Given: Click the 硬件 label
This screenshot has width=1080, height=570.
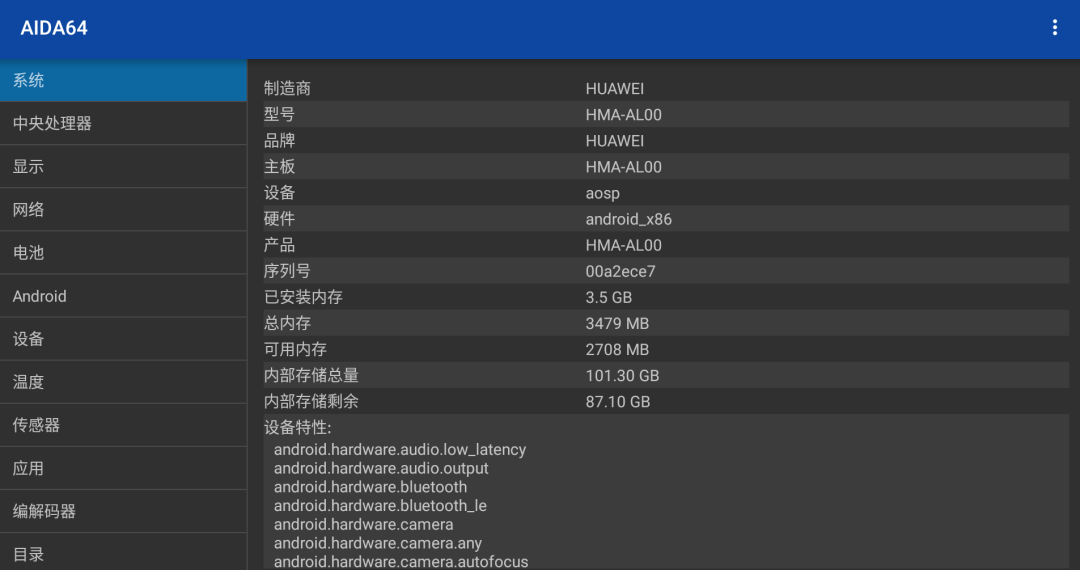Looking at the screenshot, I should (x=279, y=219).
